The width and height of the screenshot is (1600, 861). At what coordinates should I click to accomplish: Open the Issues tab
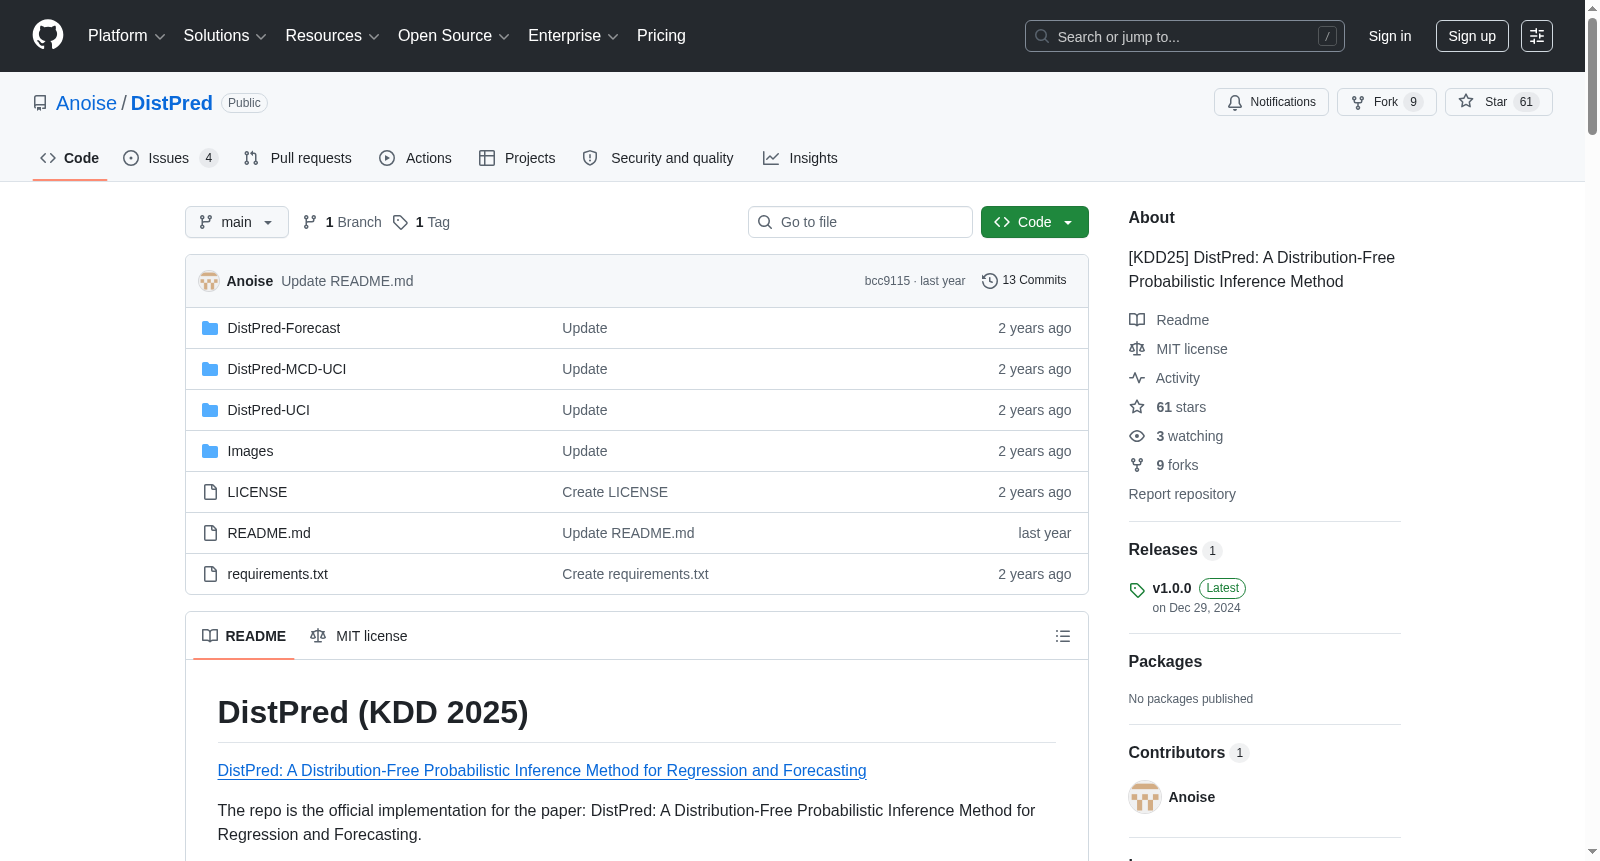click(170, 158)
